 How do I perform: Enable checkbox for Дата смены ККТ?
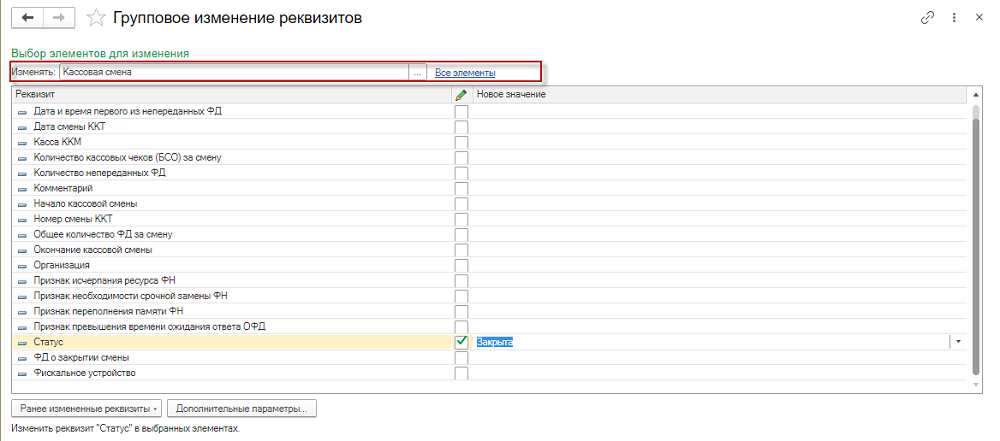click(462, 126)
